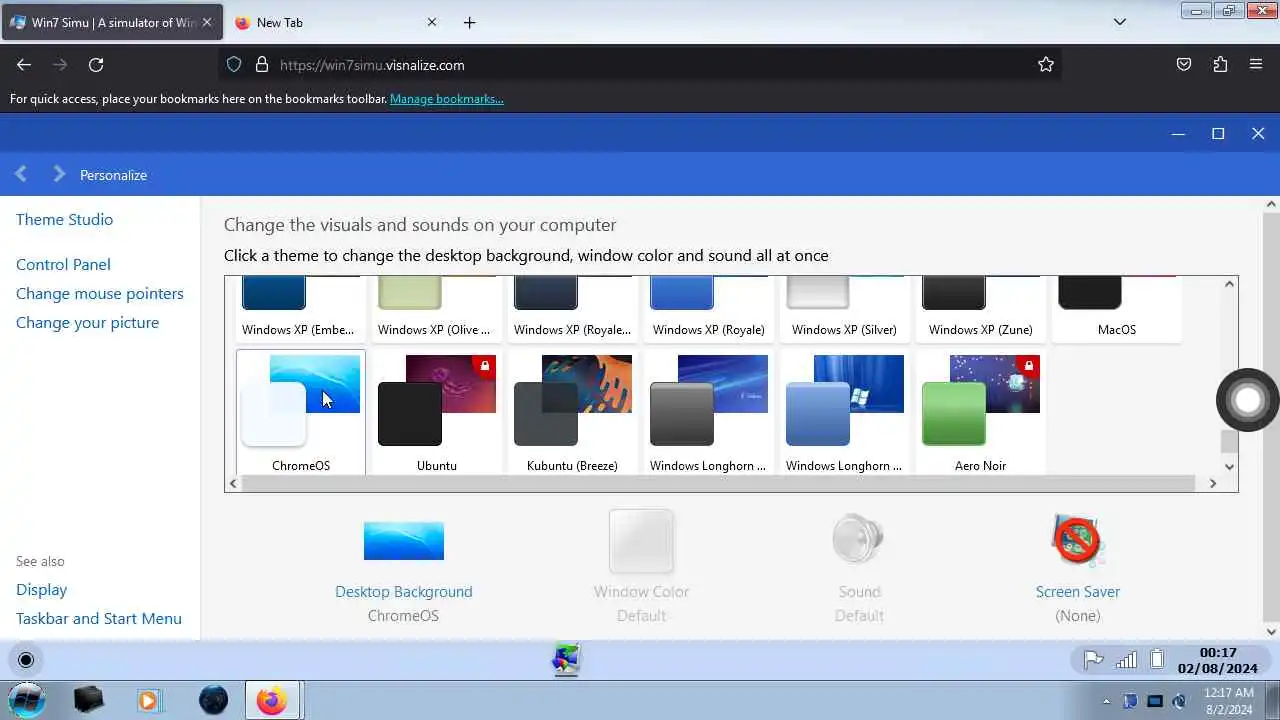Open Window Color settings icon
The width and height of the screenshot is (1280, 720).
tap(641, 541)
